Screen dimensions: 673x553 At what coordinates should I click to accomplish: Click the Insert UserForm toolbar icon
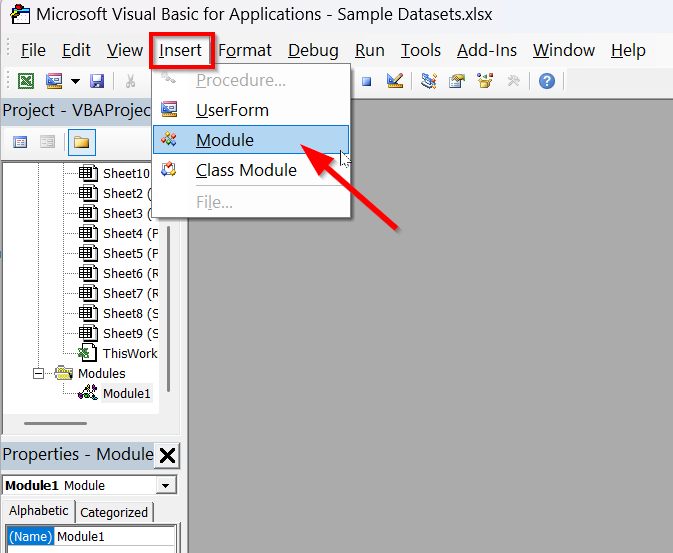[x=54, y=81]
